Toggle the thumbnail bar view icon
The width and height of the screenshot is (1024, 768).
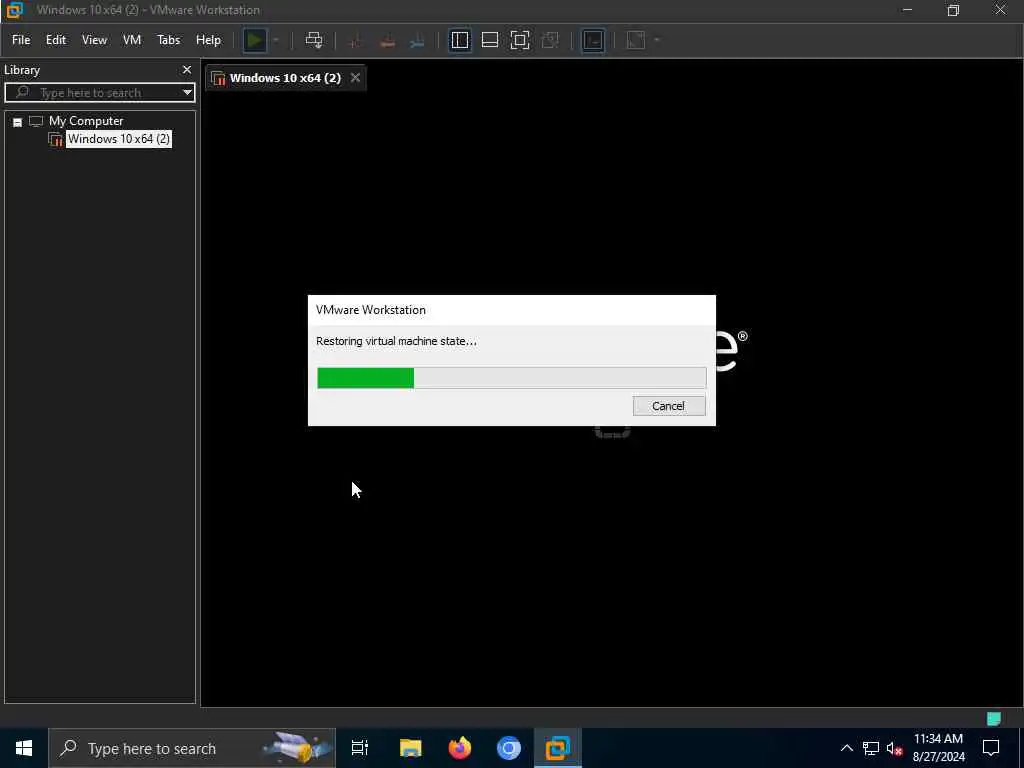tap(490, 40)
